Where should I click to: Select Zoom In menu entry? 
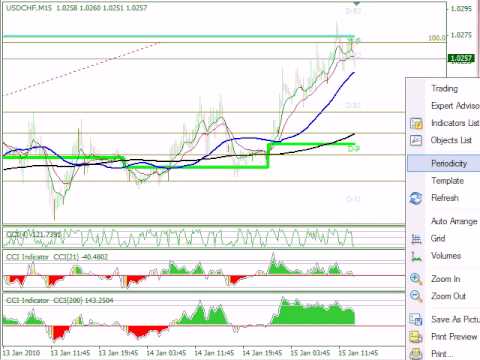(x=446, y=279)
